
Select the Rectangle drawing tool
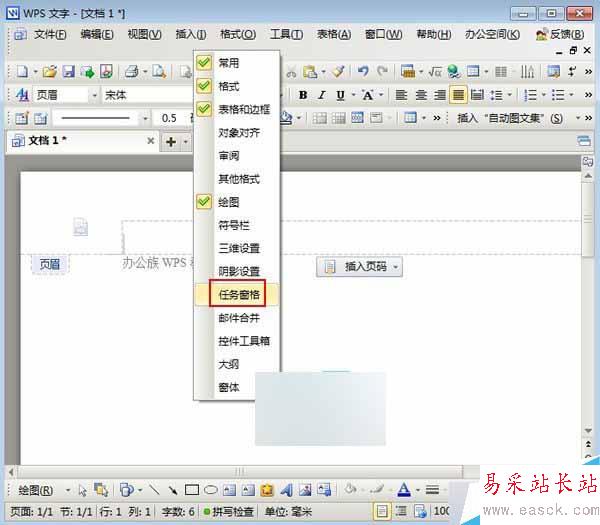click(192, 489)
